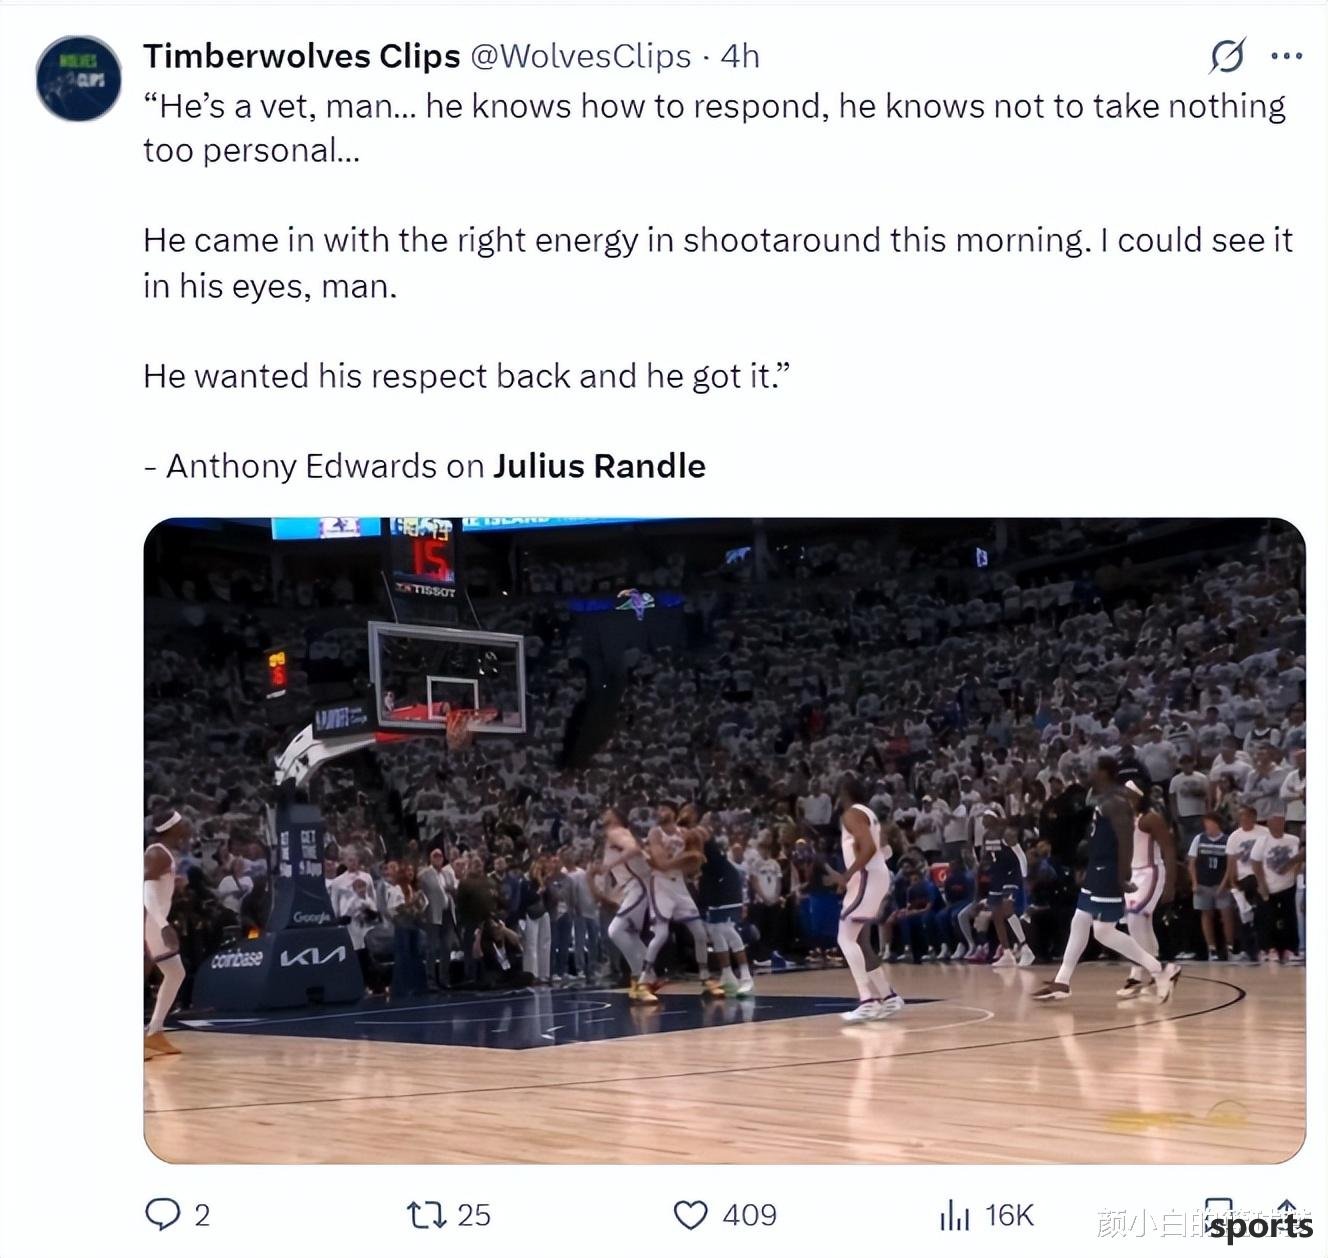The height and width of the screenshot is (1258, 1328).
Task: Click the repost count 25
Action: pyautogui.click(x=474, y=1215)
